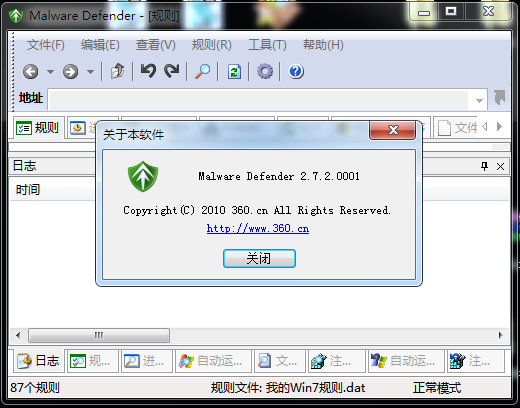The height and width of the screenshot is (408, 520).
Task: Open the Back history dropdown arrow
Action: point(50,71)
